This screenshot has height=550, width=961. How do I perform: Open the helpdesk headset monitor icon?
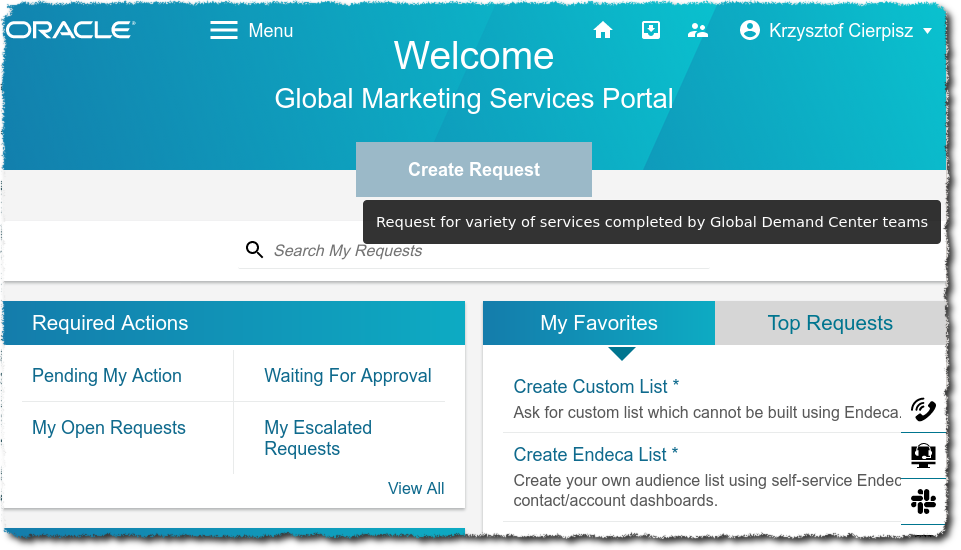tap(923, 456)
